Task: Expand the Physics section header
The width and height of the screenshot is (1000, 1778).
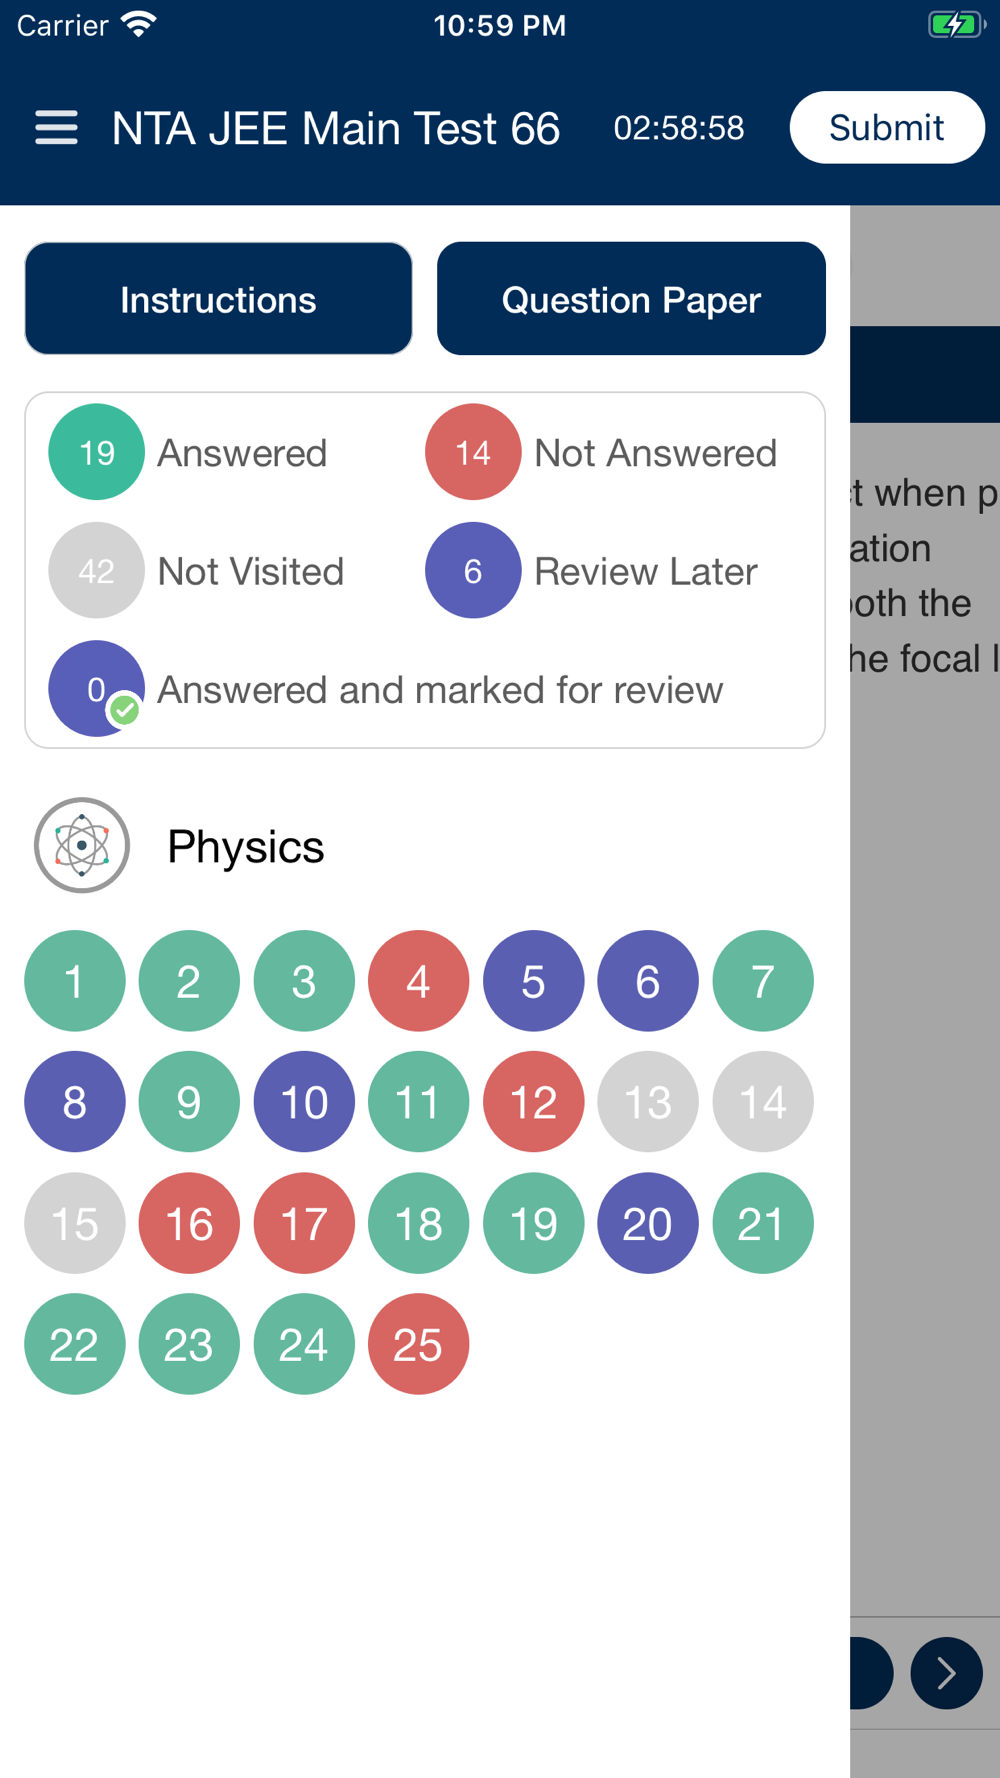Action: point(246,846)
